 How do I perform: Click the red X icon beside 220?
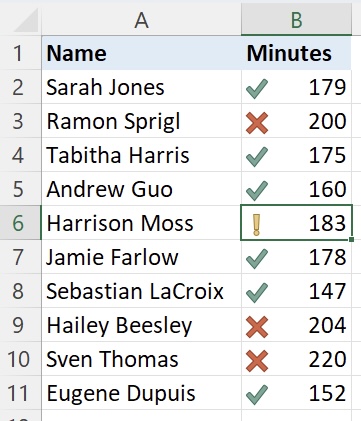[257, 361]
